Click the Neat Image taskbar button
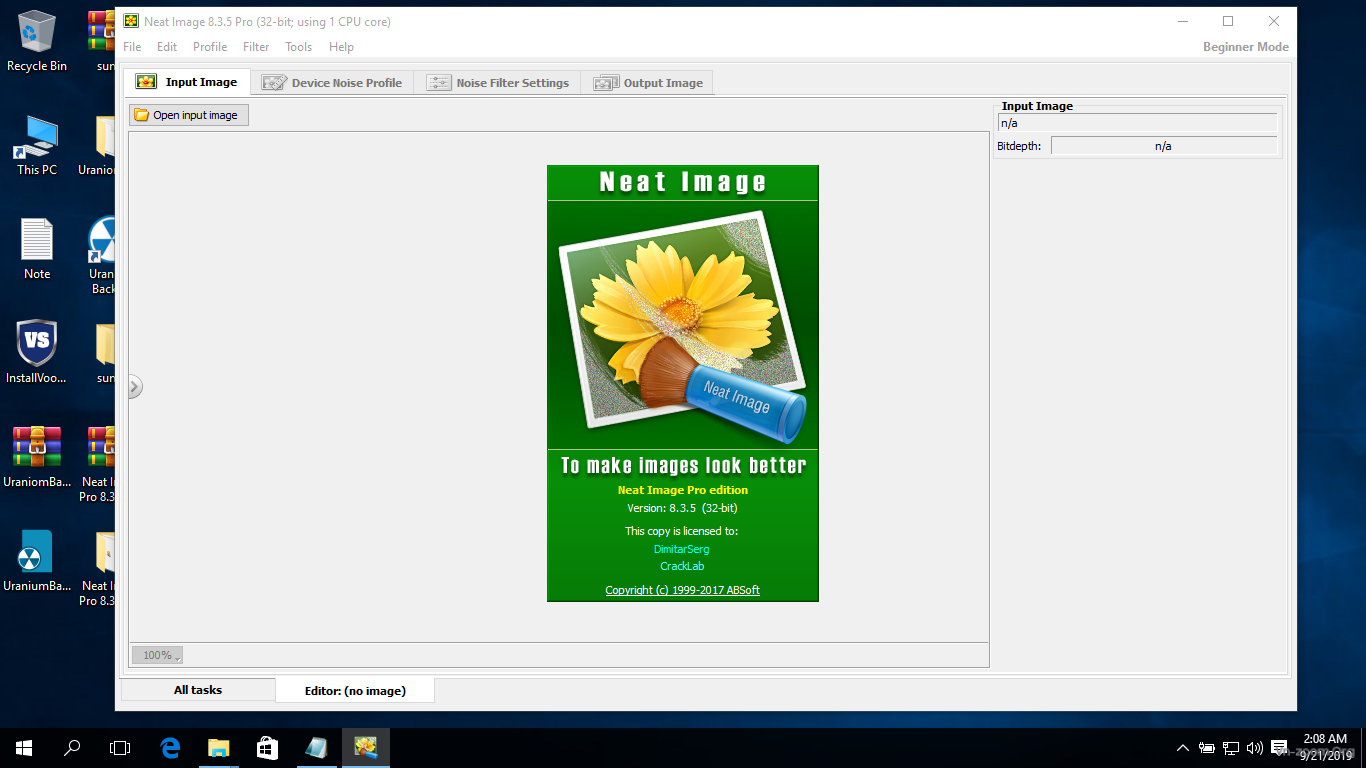 click(365, 747)
